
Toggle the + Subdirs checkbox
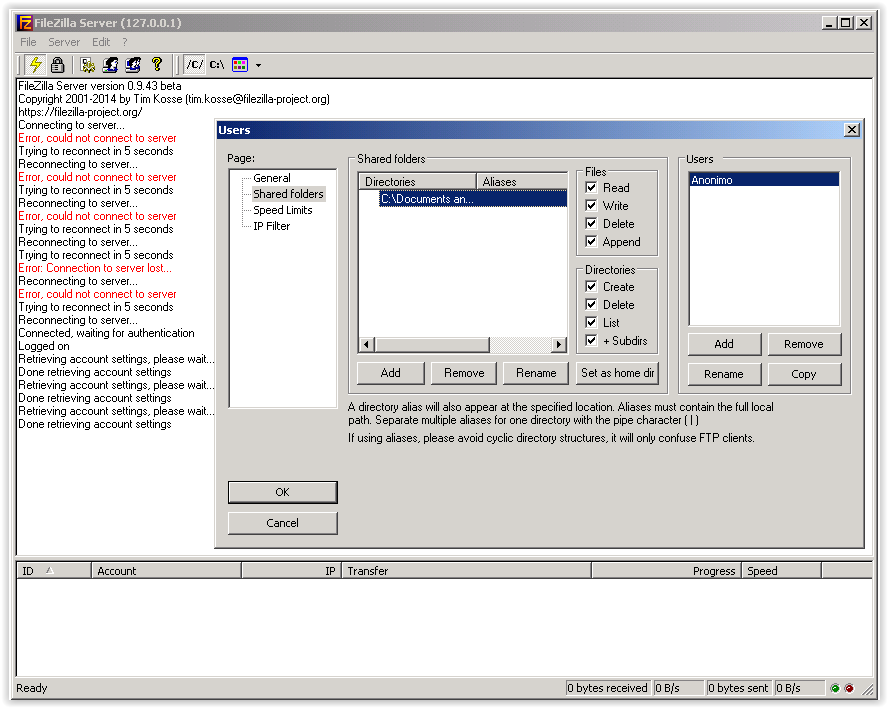[591, 341]
